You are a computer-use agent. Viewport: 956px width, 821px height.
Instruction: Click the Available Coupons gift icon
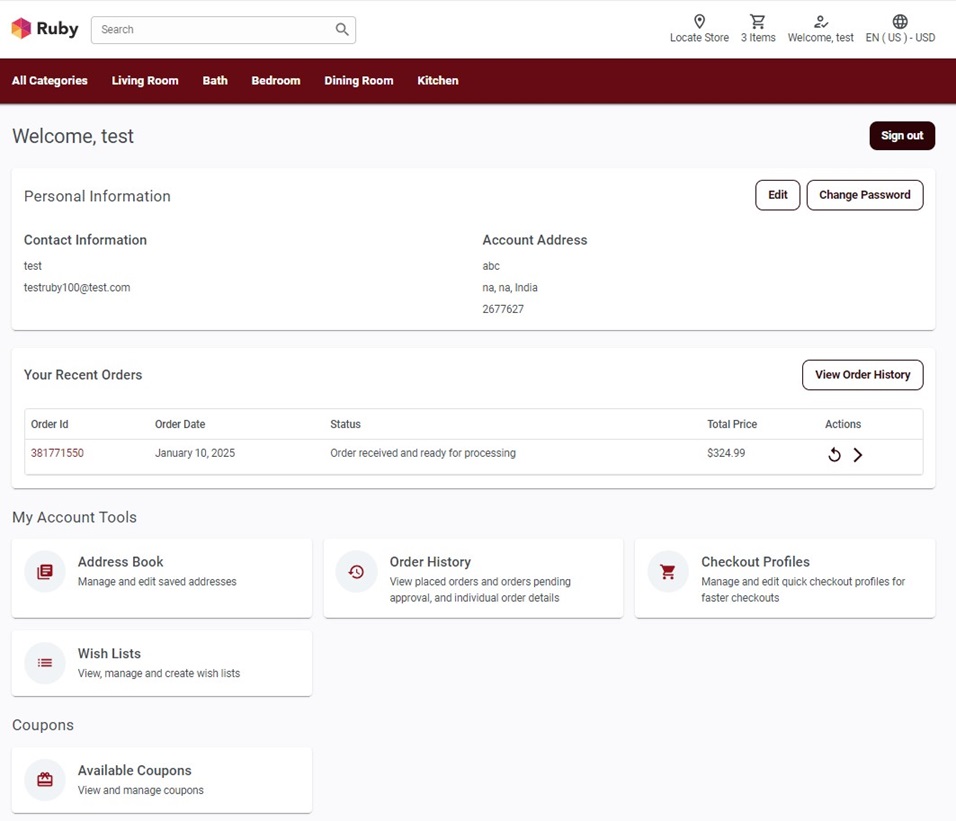coord(45,780)
